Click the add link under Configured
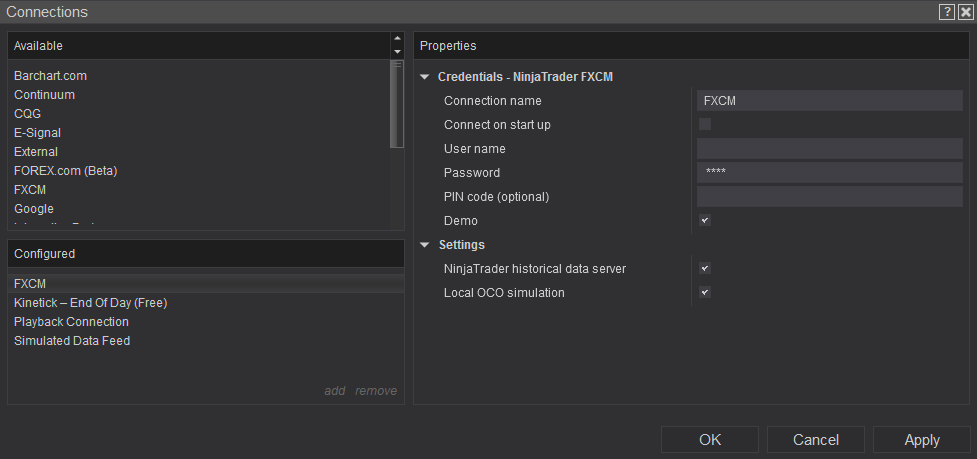The image size is (977, 459). 334,391
